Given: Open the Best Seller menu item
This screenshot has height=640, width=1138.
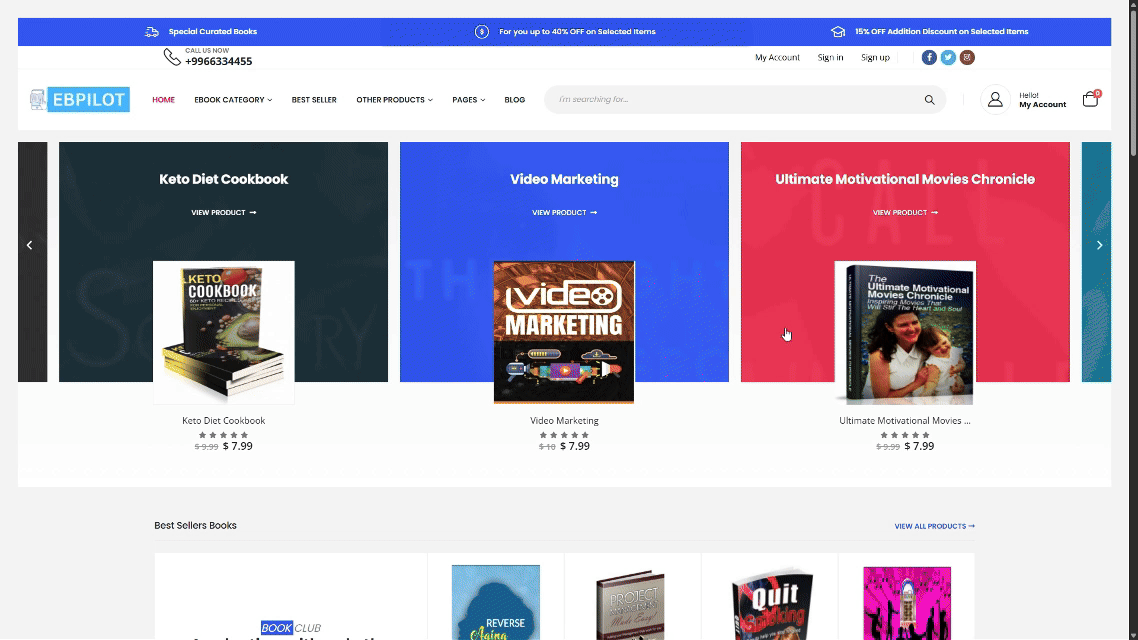Looking at the screenshot, I should click(314, 99).
